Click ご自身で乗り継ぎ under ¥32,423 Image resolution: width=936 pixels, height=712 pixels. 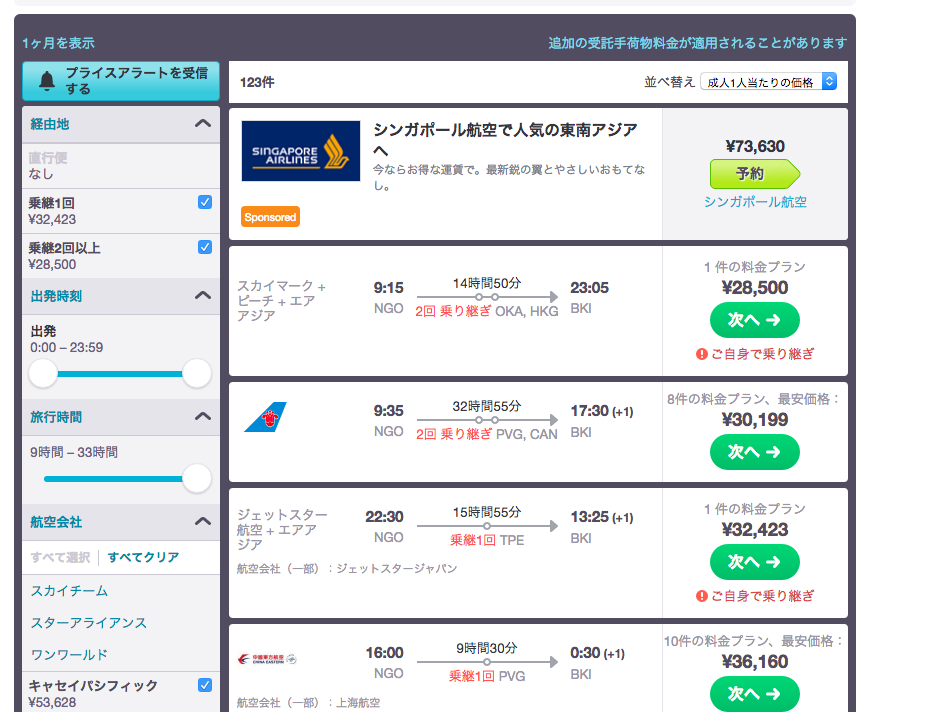(x=762, y=596)
